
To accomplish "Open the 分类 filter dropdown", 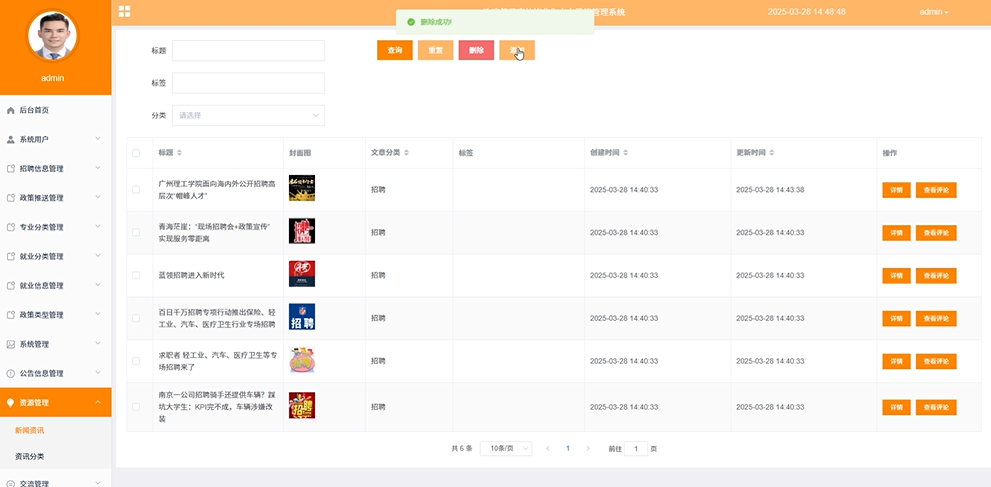I will pos(248,115).
